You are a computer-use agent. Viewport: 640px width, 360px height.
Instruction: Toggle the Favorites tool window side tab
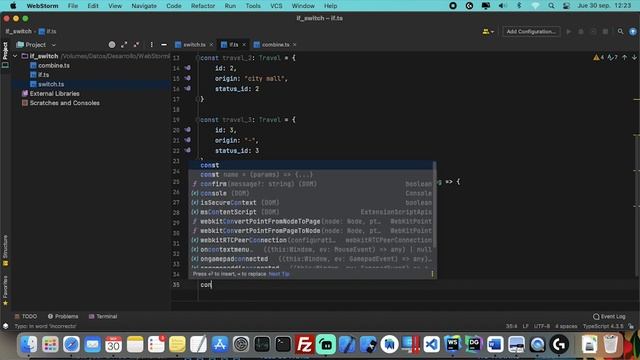click(x=5, y=291)
